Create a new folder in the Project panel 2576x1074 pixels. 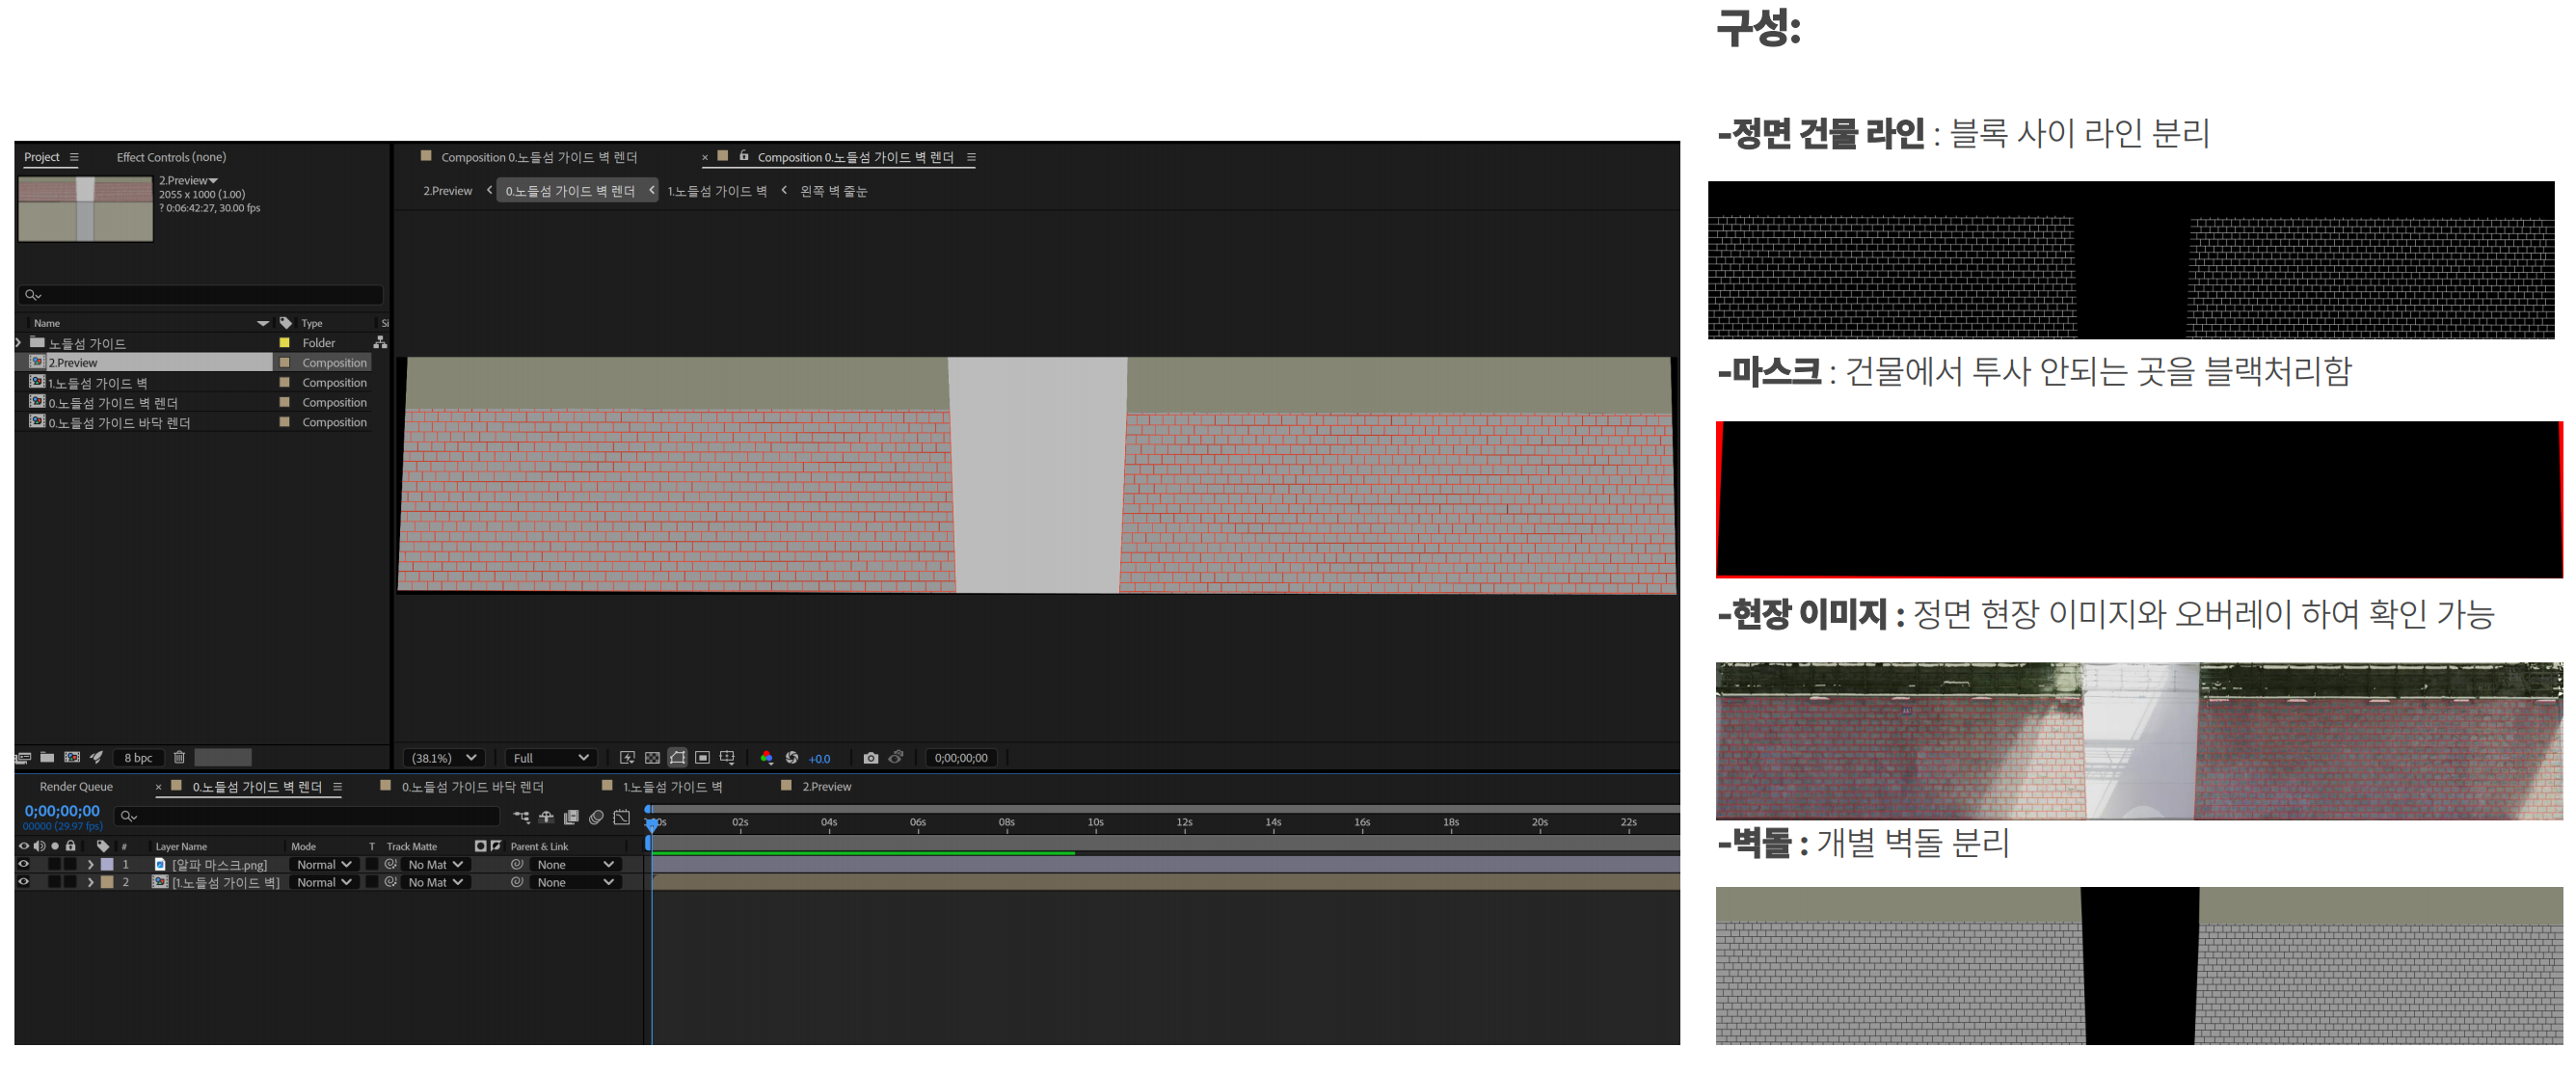(47, 757)
